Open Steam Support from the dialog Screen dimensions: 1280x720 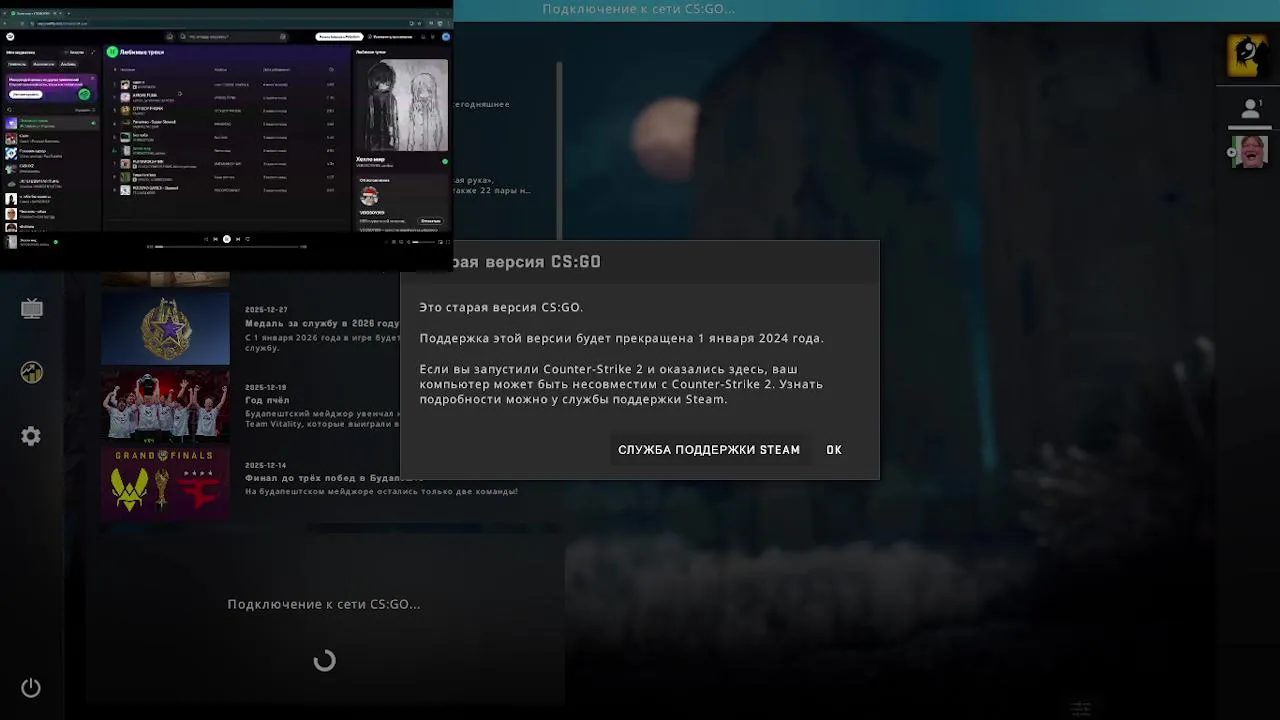coord(708,450)
